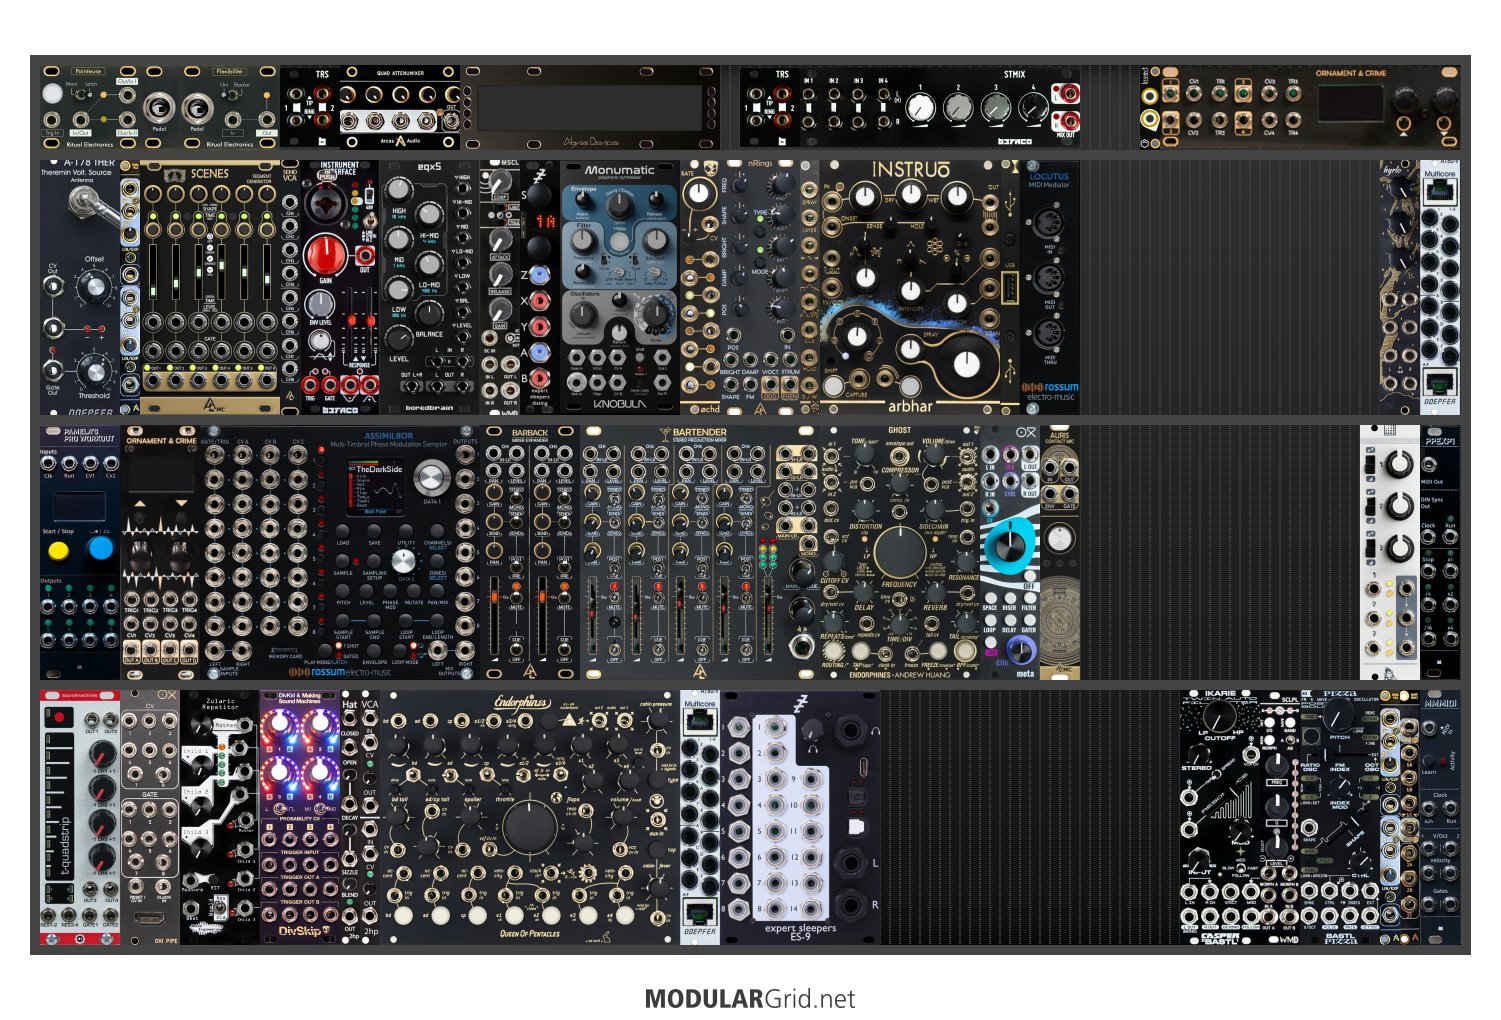Click the ES-9 headphone output jack
The height and width of the screenshot is (1020, 1501).
(x=851, y=733)
